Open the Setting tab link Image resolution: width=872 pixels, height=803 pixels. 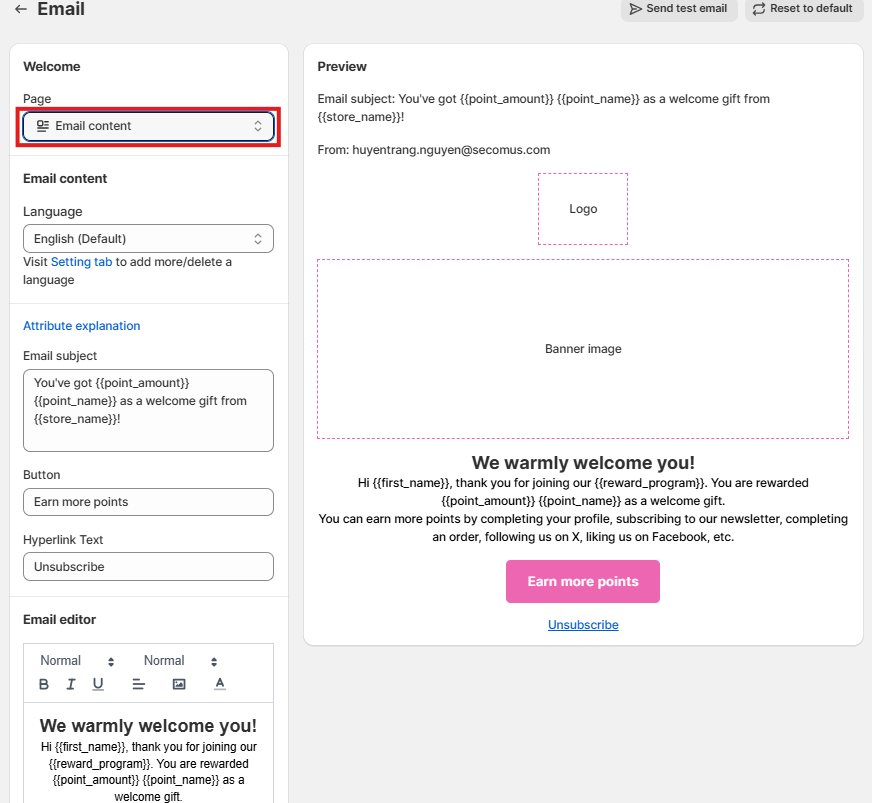81,262
